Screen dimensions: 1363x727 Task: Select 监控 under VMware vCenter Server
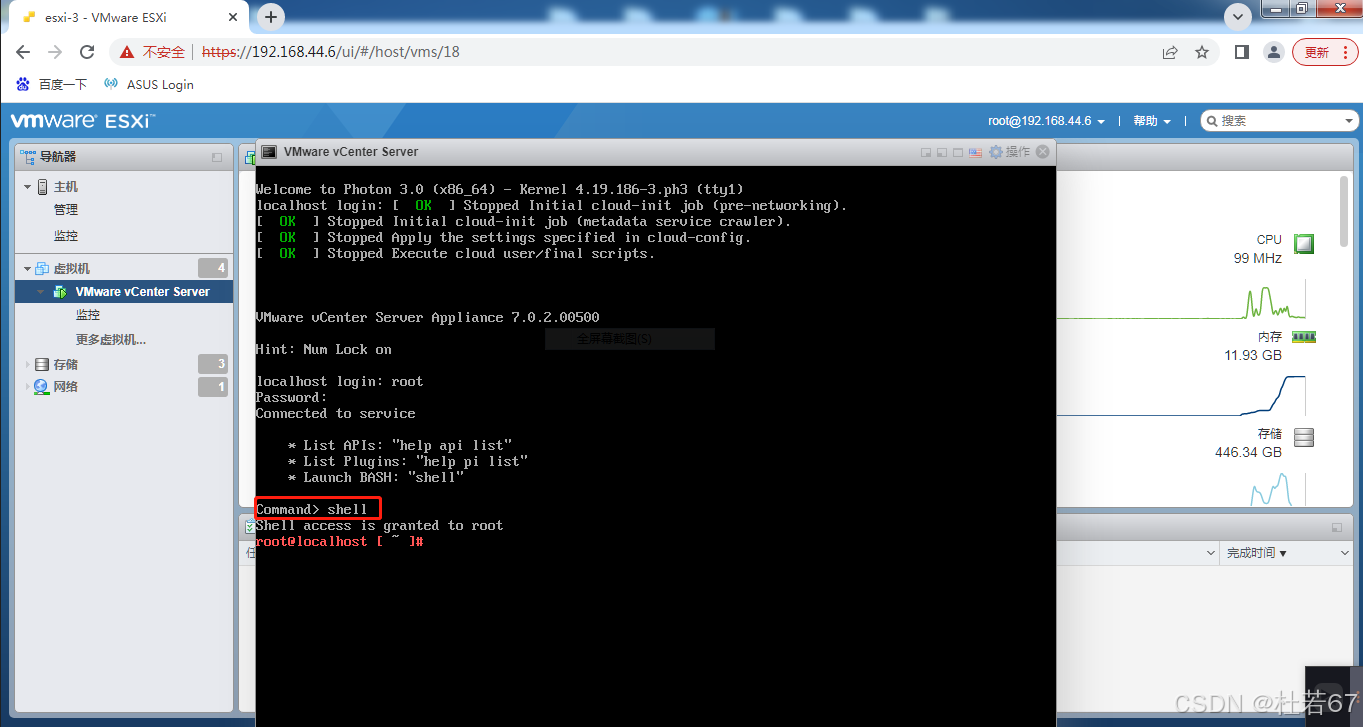tap(88, 315)
